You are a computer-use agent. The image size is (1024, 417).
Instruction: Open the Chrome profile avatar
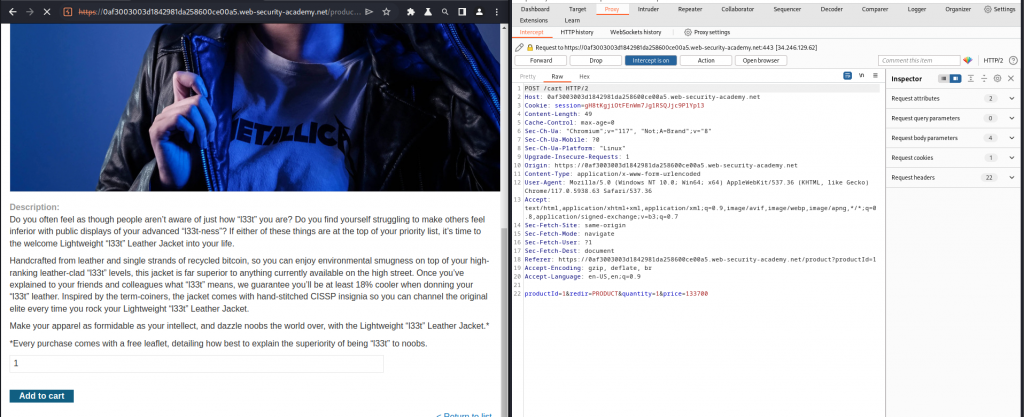[479, 12]
